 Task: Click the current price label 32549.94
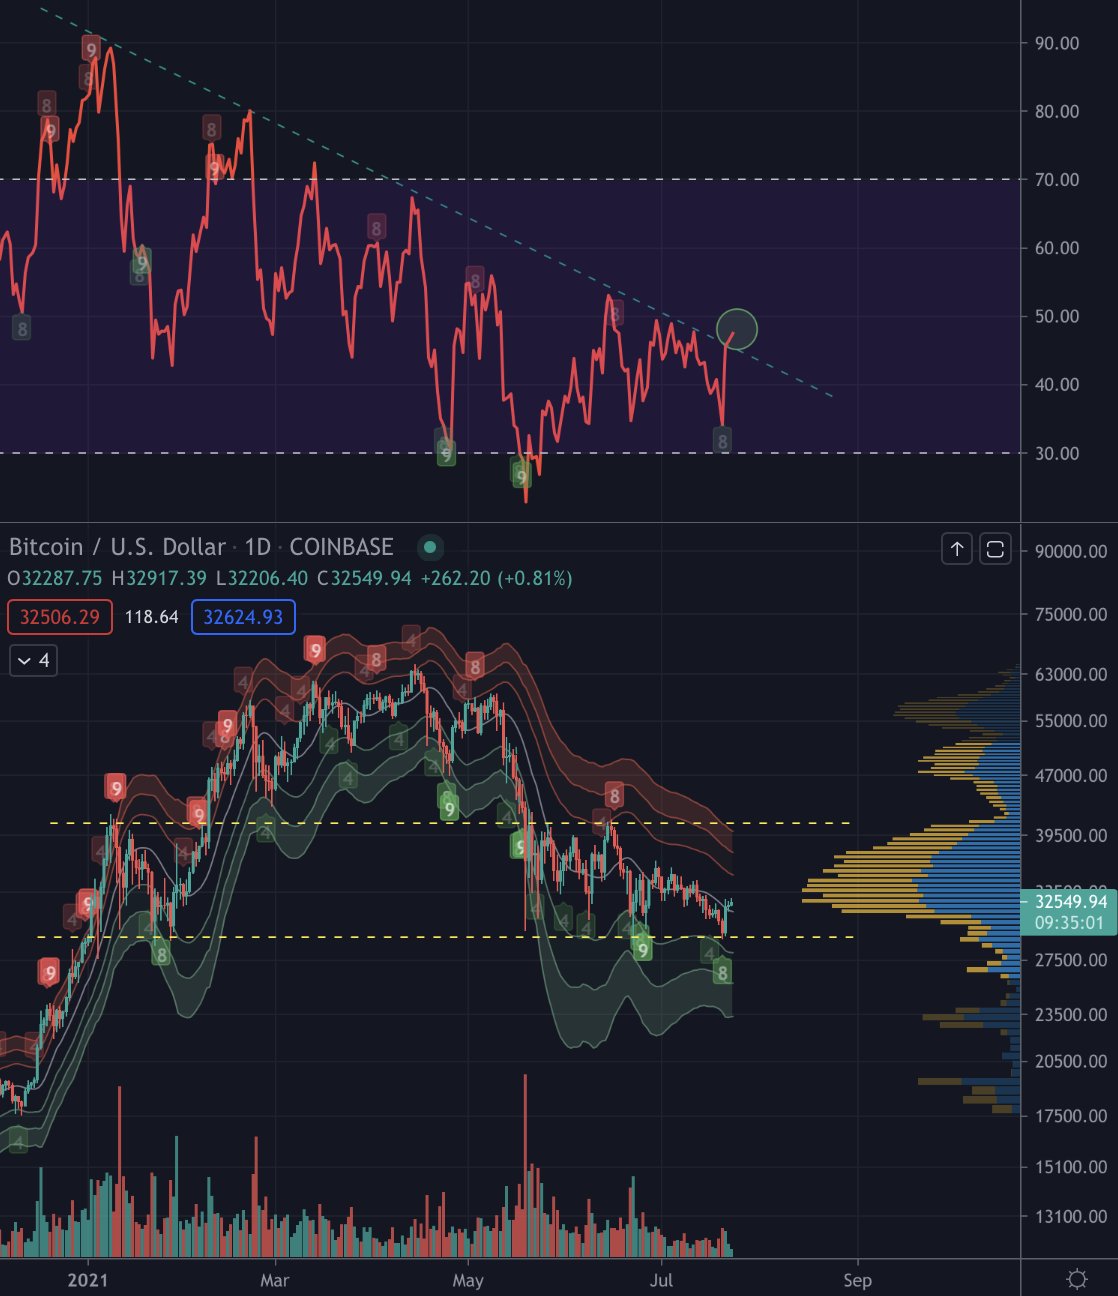(1070, 902)
